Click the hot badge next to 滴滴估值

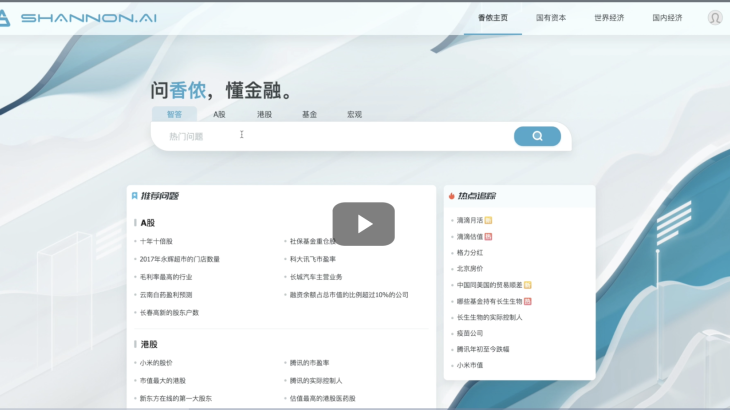click(488, 236)
